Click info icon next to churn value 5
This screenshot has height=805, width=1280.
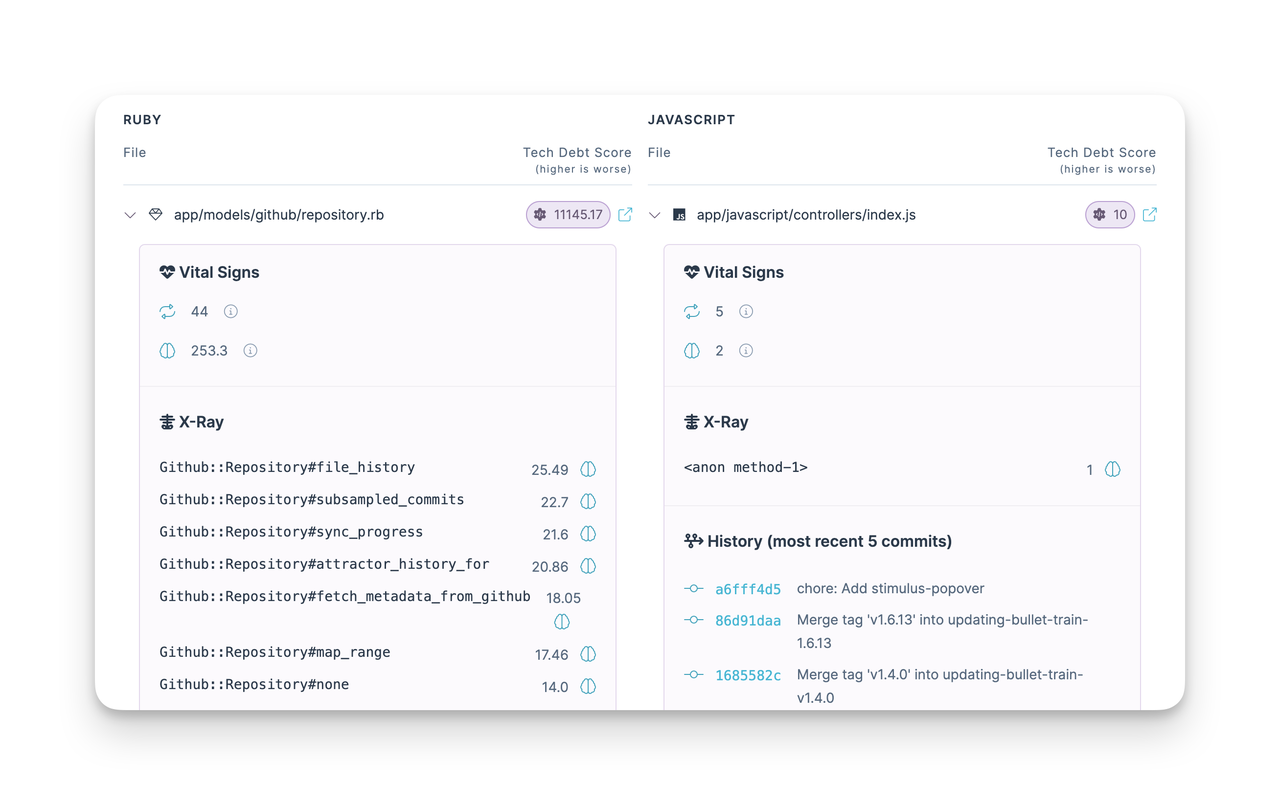[x=746, y=312]
